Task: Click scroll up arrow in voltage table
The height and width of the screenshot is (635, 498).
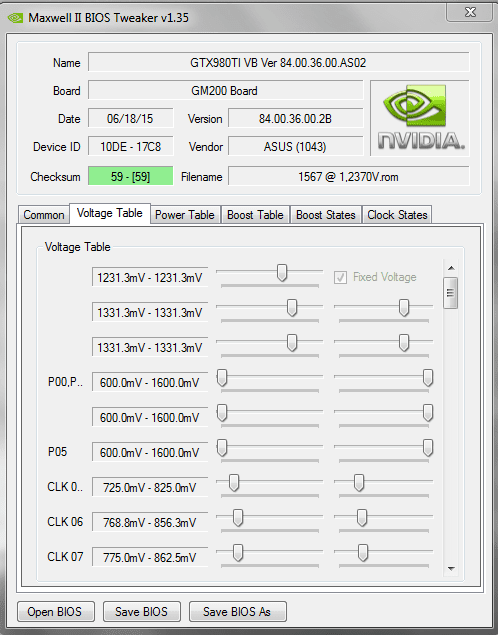Action: pos(451,268)
